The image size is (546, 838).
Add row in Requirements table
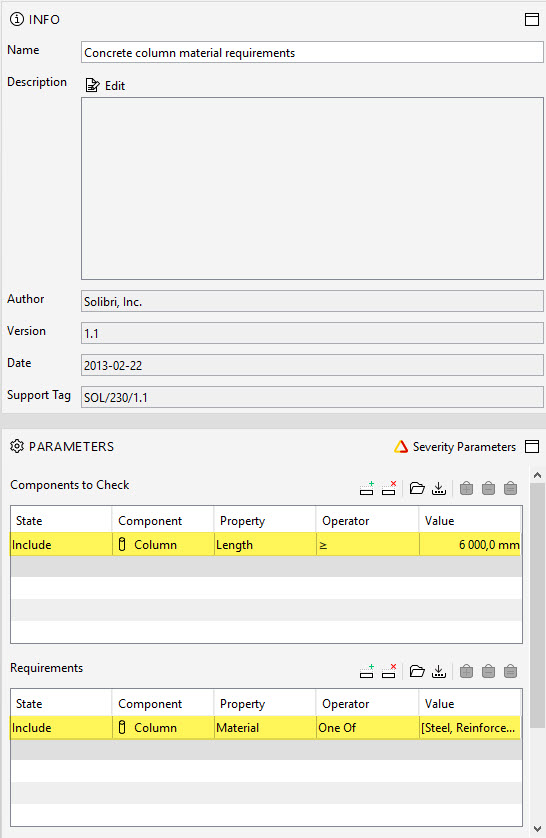click(366, 671)
